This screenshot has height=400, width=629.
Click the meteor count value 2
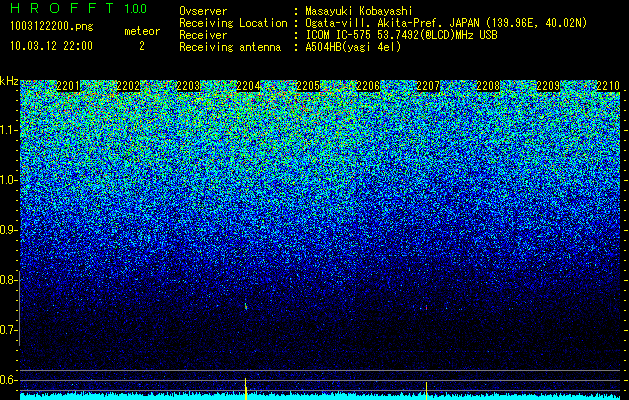[142, 46]
